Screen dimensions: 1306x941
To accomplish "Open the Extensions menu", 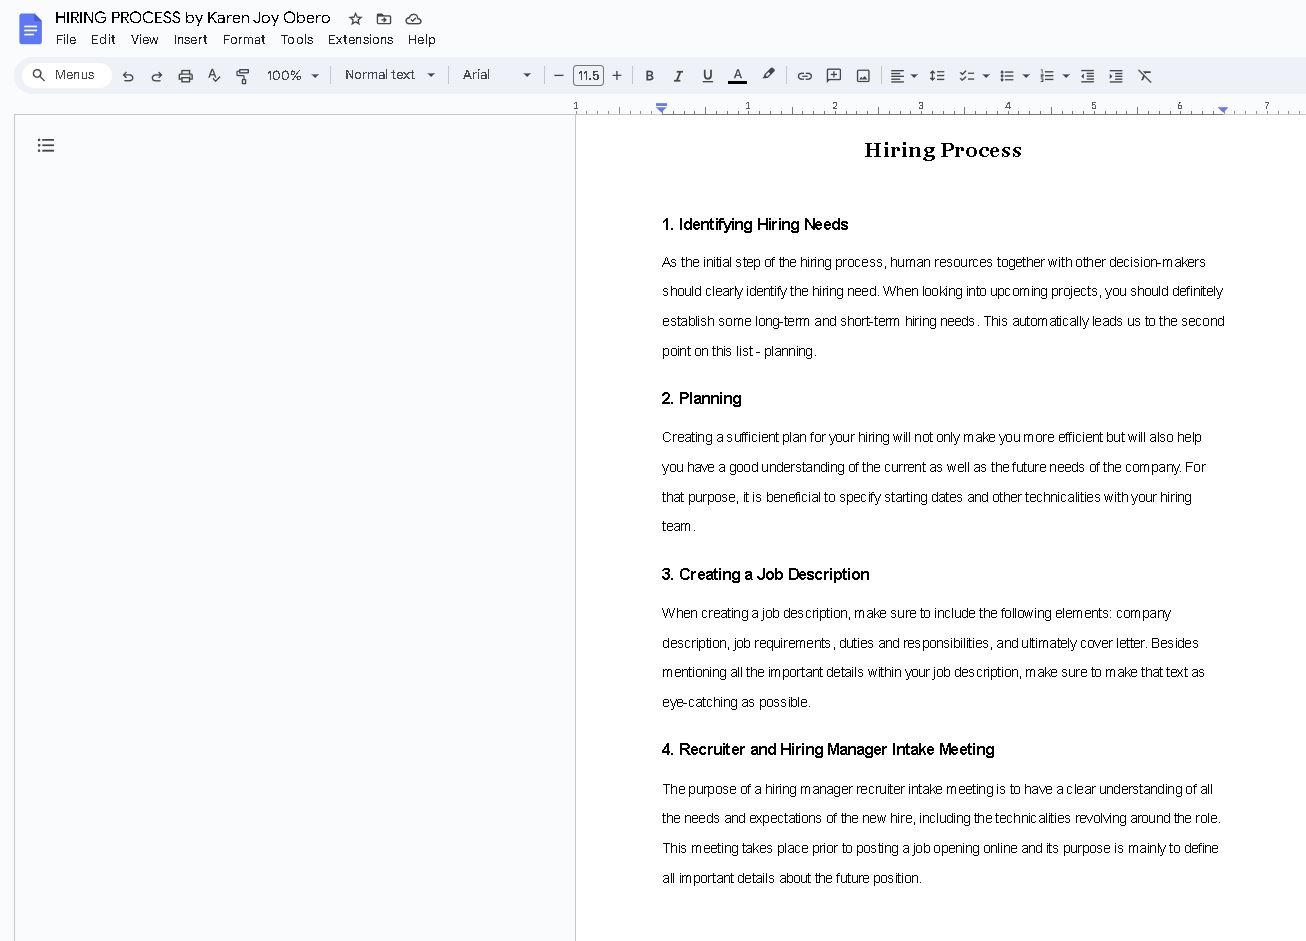I will click(360, 40).
